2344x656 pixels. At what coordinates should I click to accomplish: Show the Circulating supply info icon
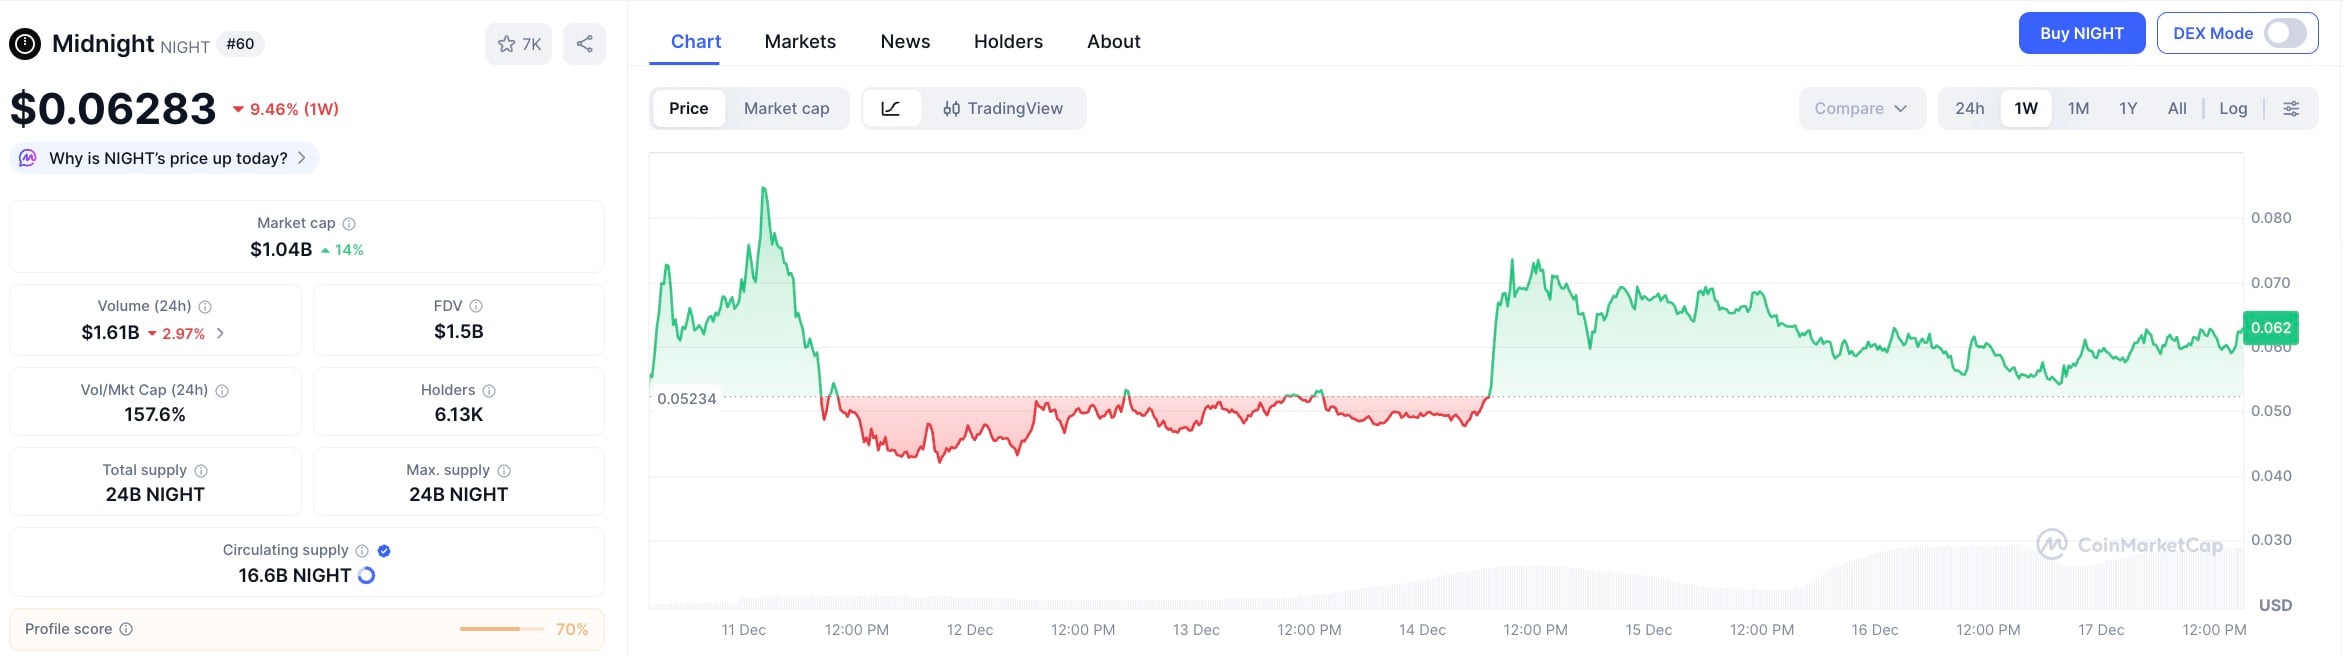click(x=362, y=551)
